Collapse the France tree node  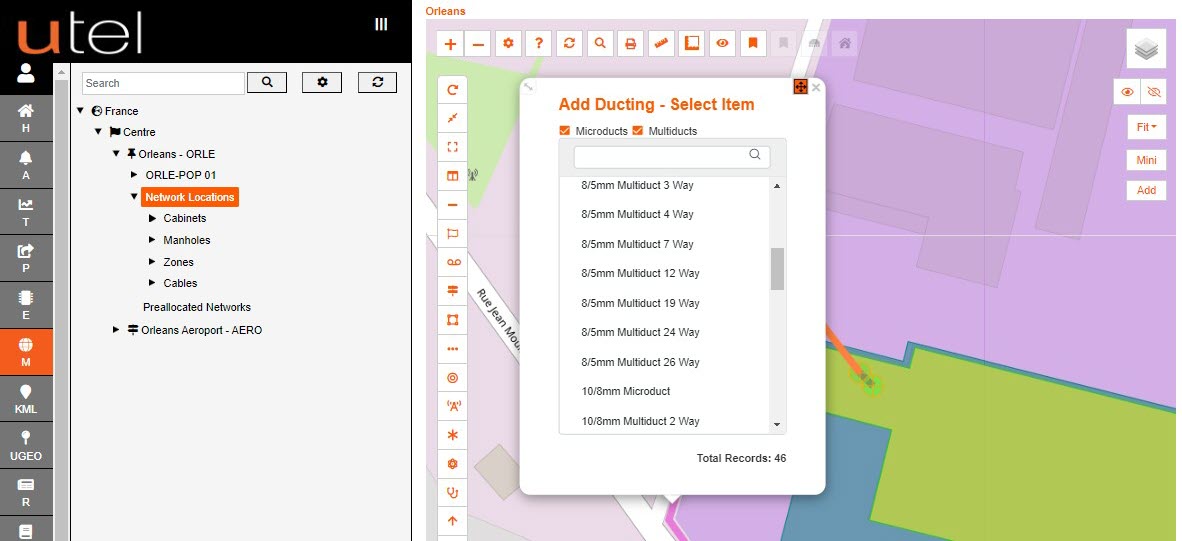pyautogui.click(x=81, y=111)
